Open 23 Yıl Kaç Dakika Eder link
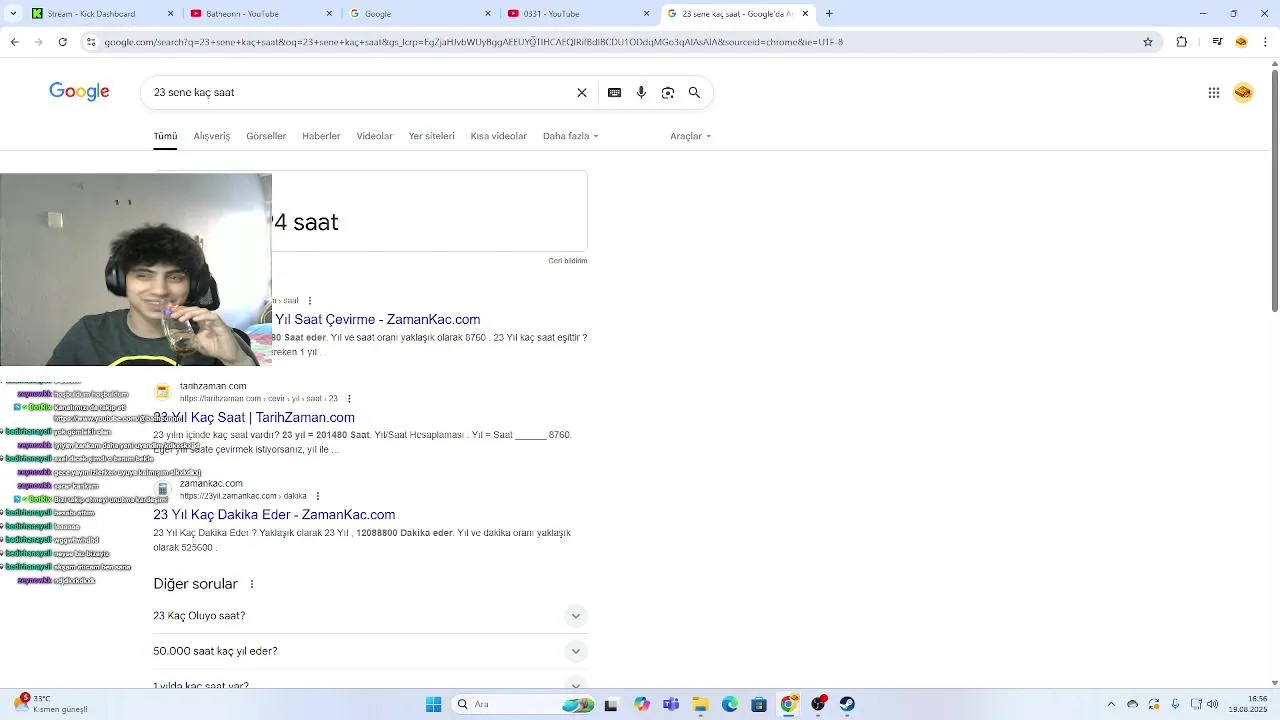The width and height of the screenshot is (1280, 720). click(274, 514)
